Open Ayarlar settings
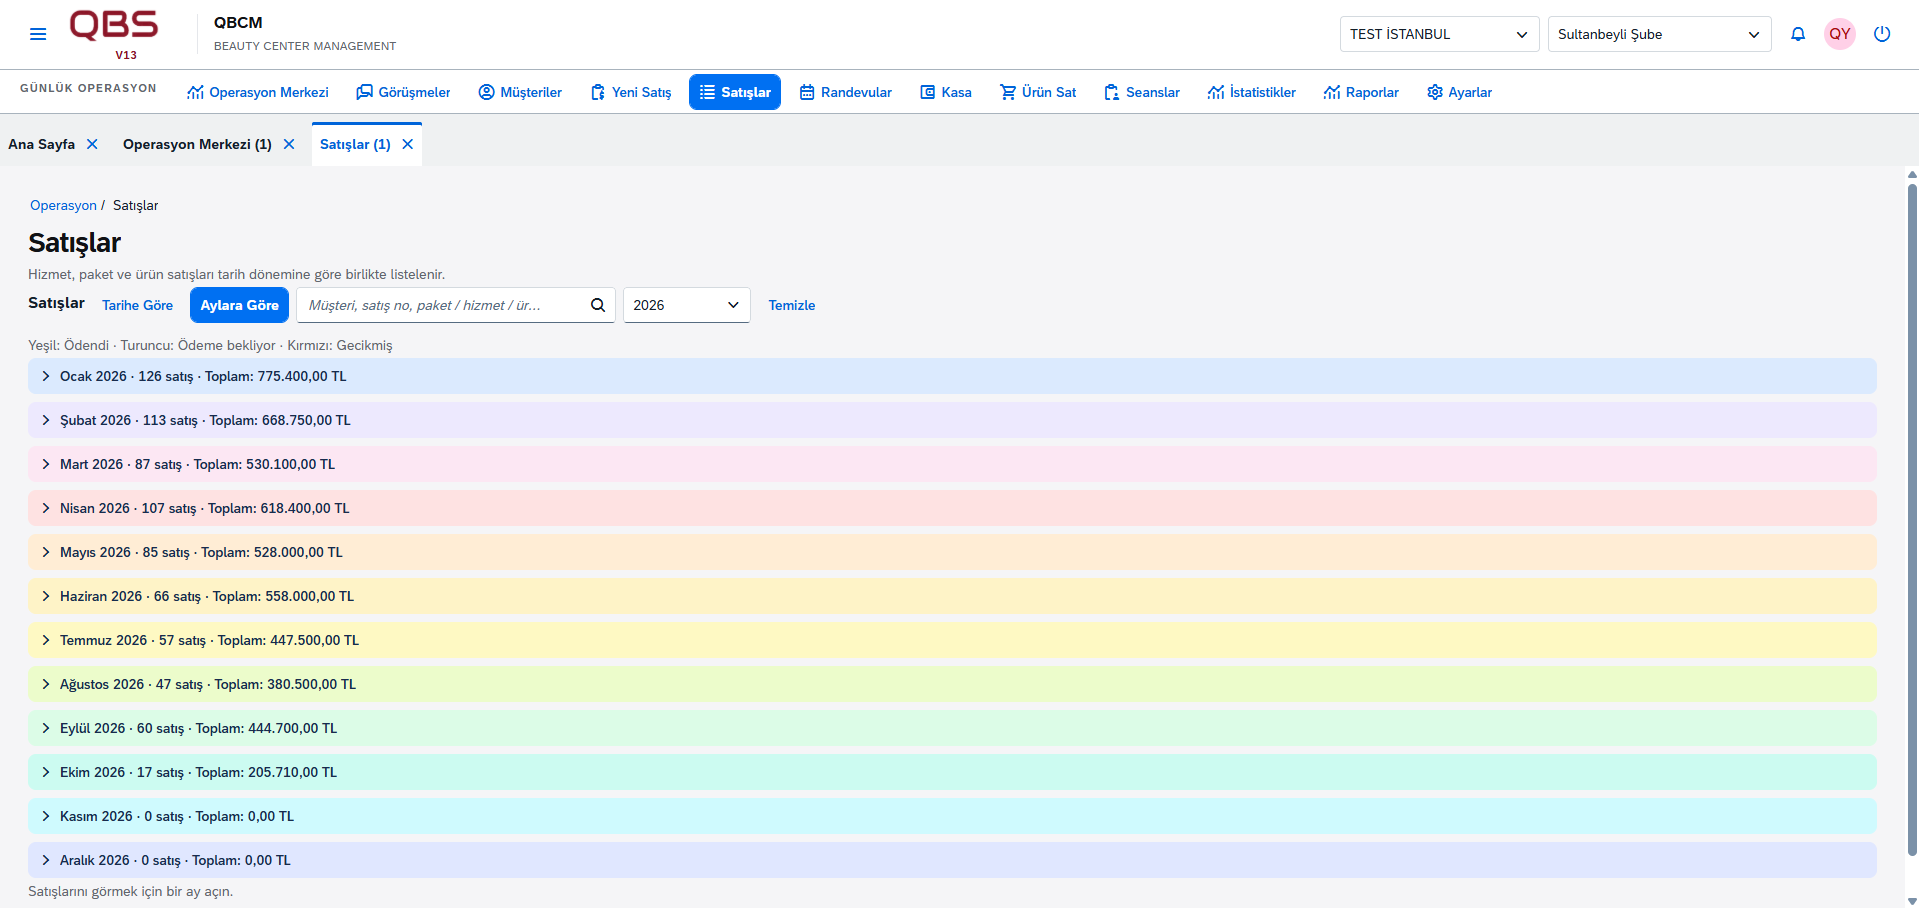The height and width of the screenshot is (908, 1919). (1460, 92)
